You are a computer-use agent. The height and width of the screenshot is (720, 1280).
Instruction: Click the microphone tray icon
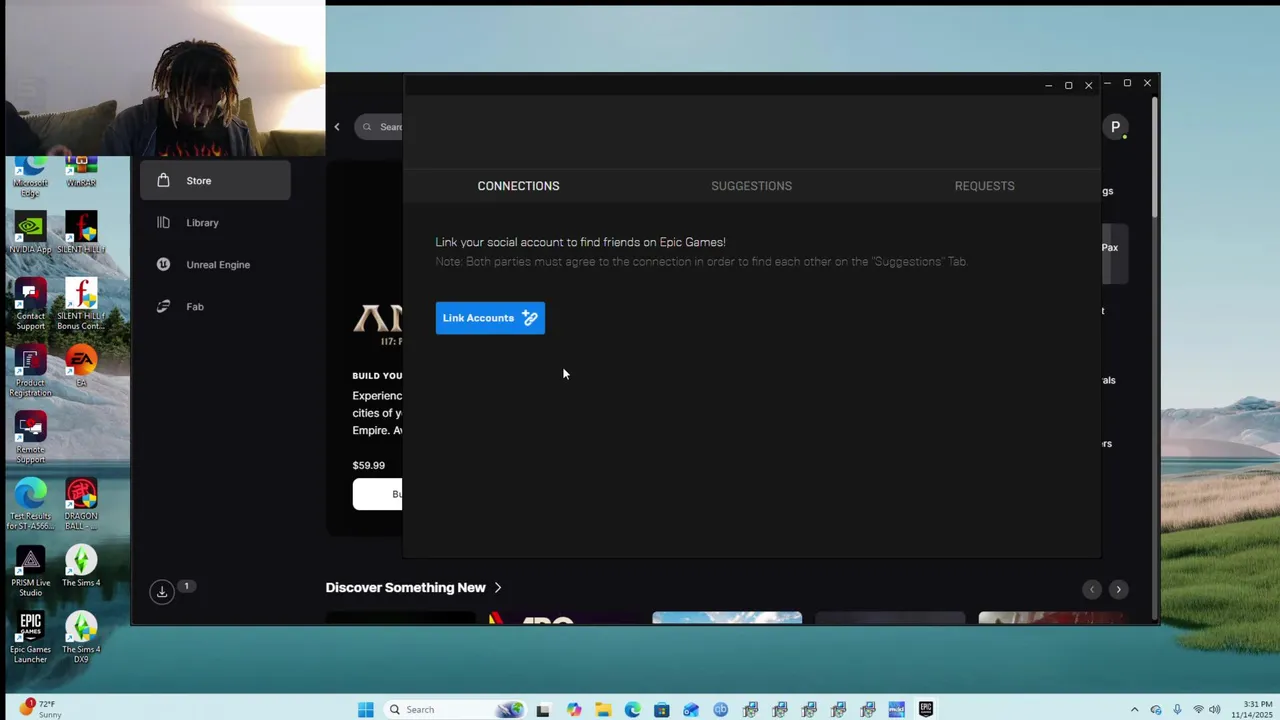coord(1177,710)
